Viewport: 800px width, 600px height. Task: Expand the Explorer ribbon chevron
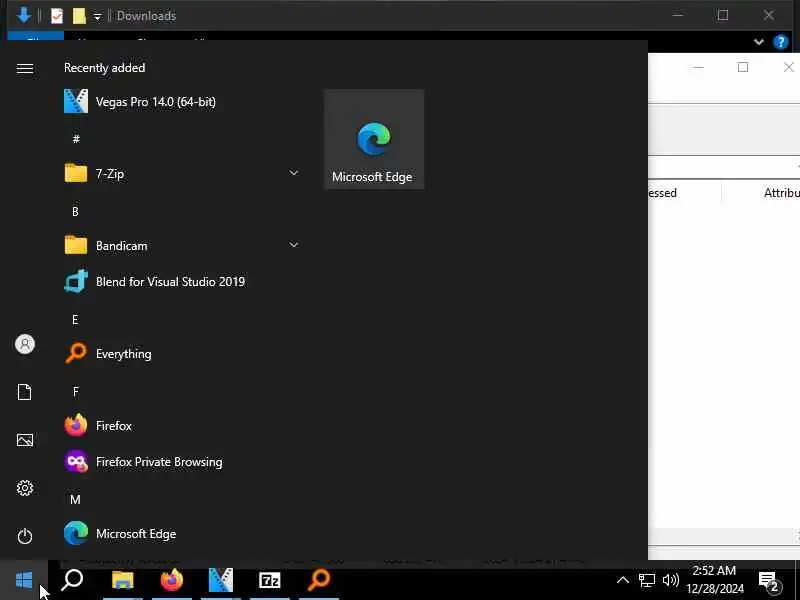tap(759, 42)
